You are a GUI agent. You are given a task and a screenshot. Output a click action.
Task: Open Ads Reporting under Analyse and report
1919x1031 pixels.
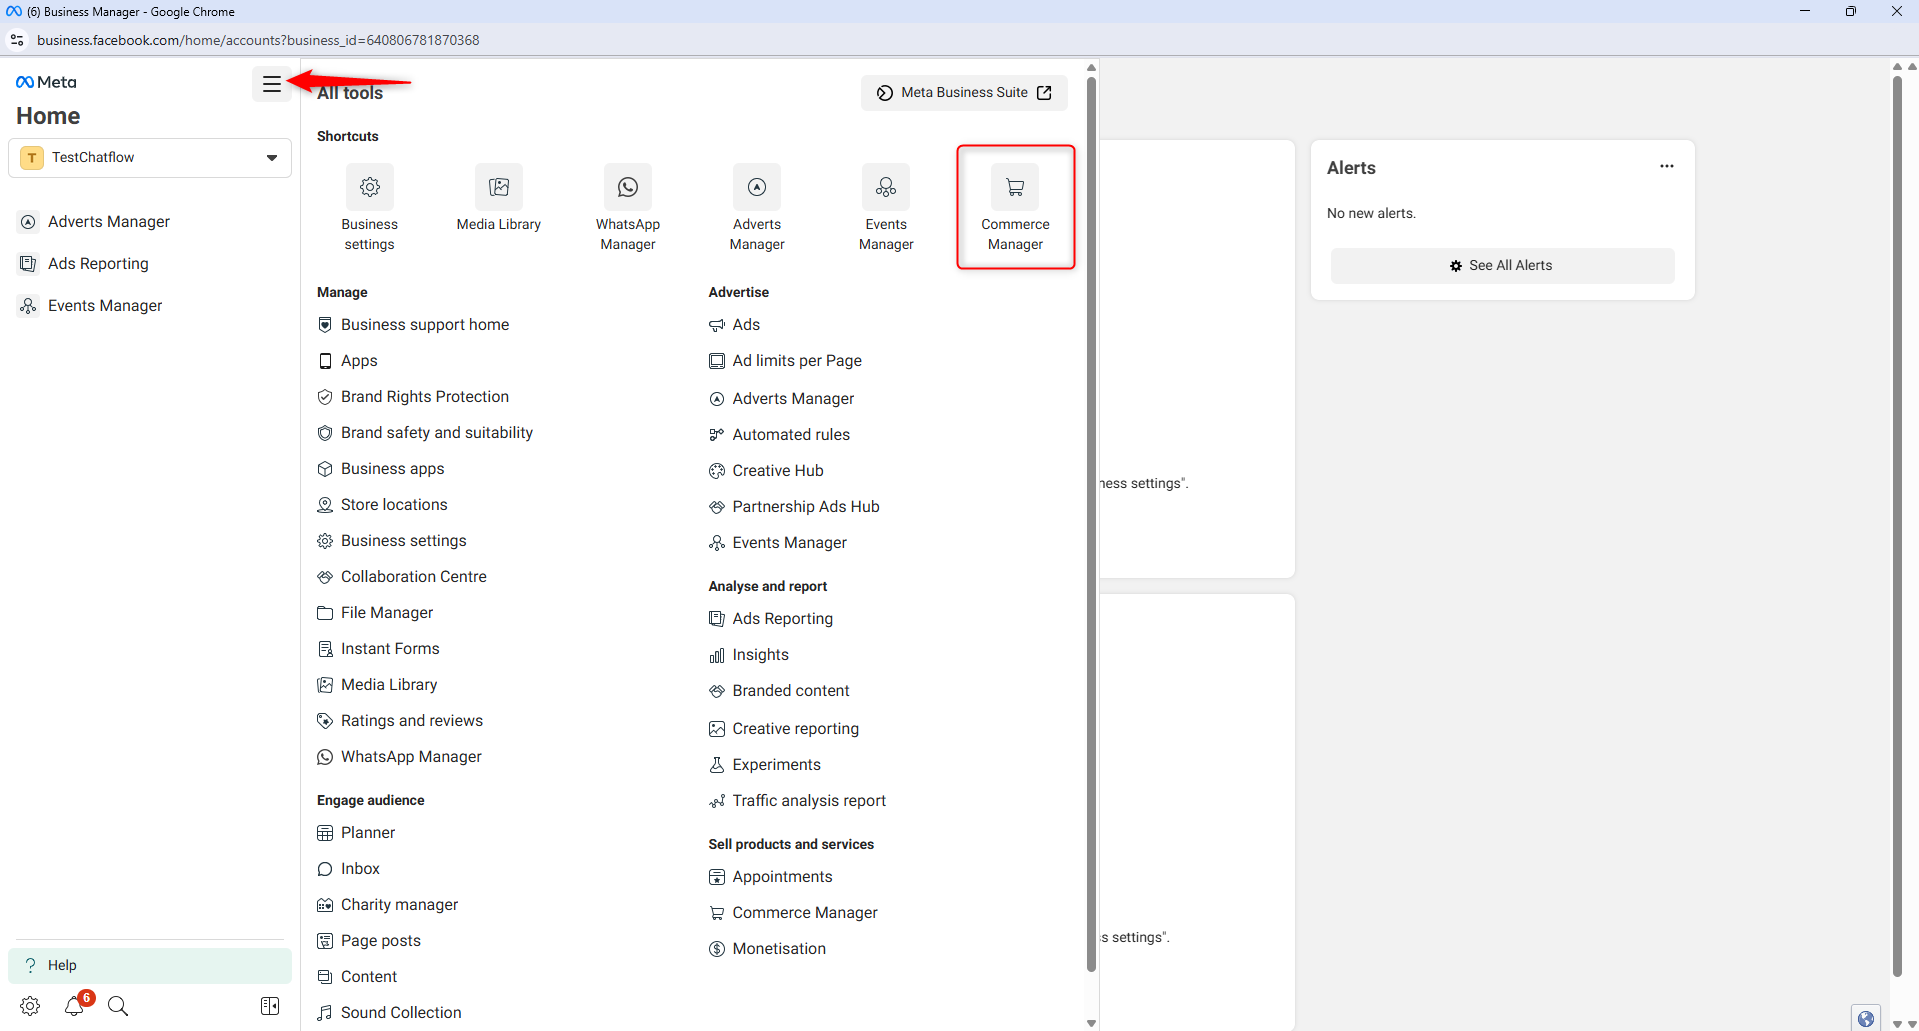(771, 619)
